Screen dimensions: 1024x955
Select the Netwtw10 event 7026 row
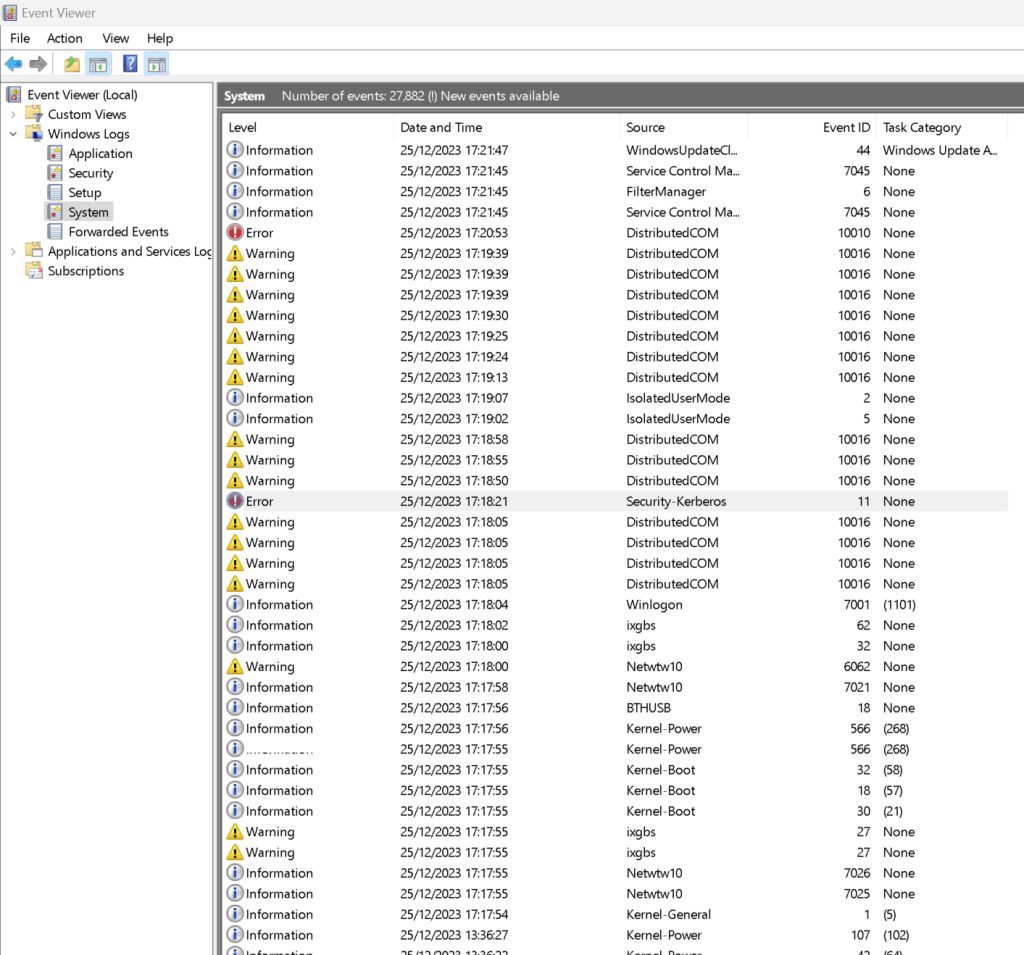coord(616,873)
